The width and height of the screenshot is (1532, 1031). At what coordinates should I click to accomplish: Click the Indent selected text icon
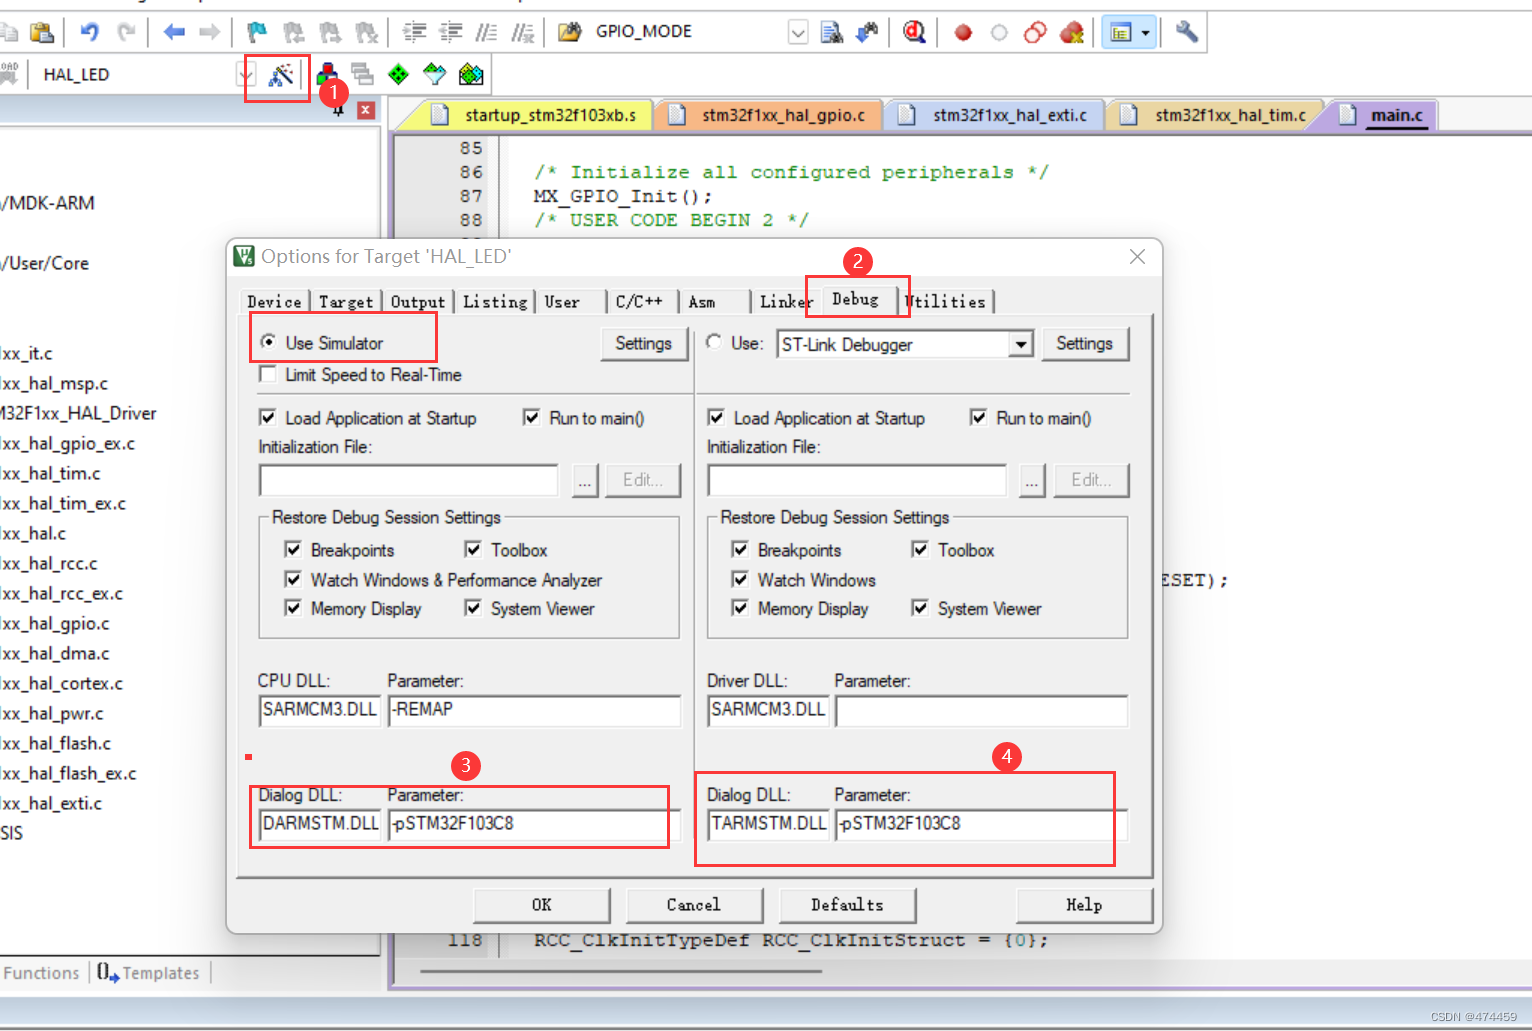click(x=414, y=33)
